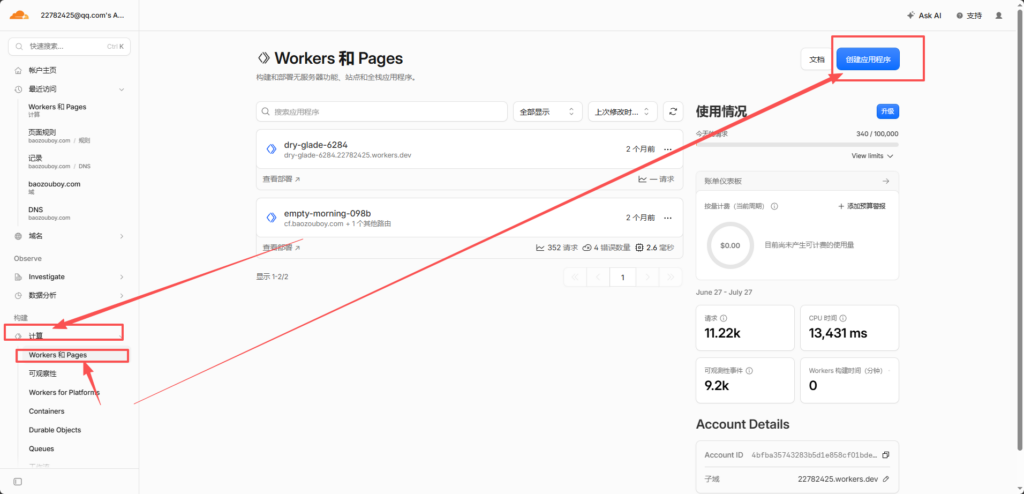The image size is (1024, 494).
Task: Click the 11.22k requests value
Action: [x=722, y=333]
